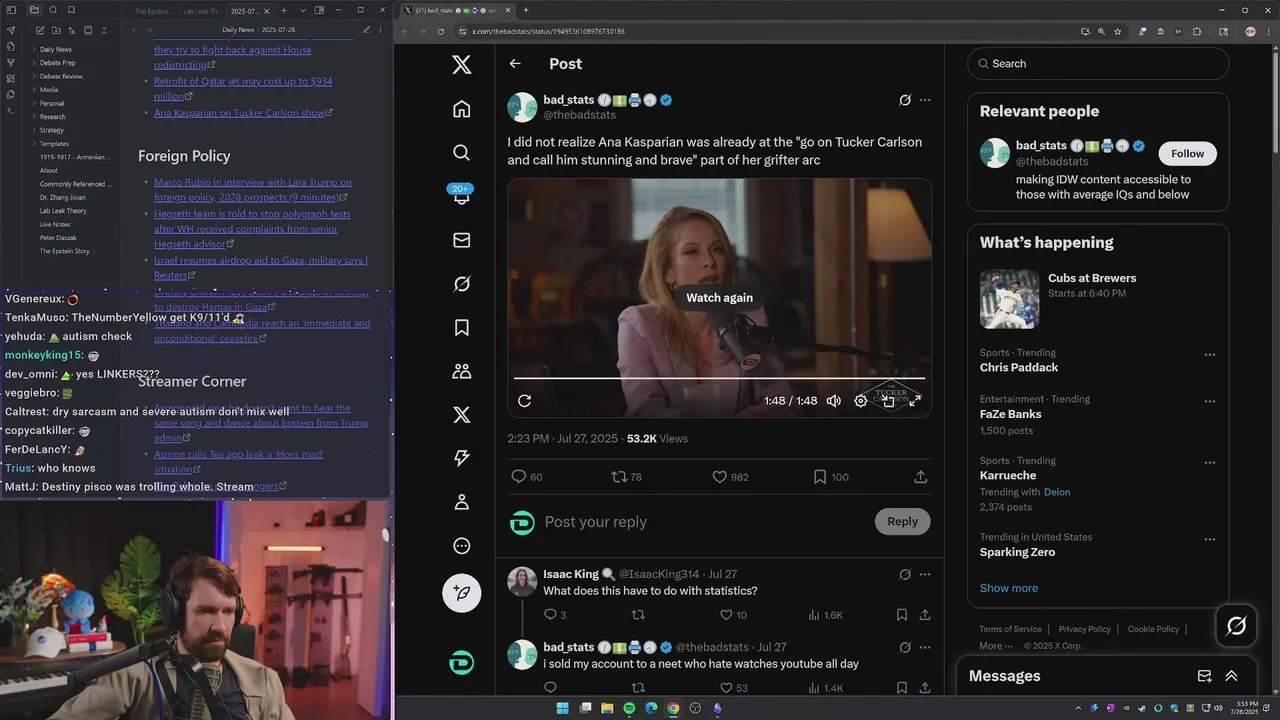The image size is (1280, 720).
Task: Compose new message in Messages bar
Action: pos(1205,676)
